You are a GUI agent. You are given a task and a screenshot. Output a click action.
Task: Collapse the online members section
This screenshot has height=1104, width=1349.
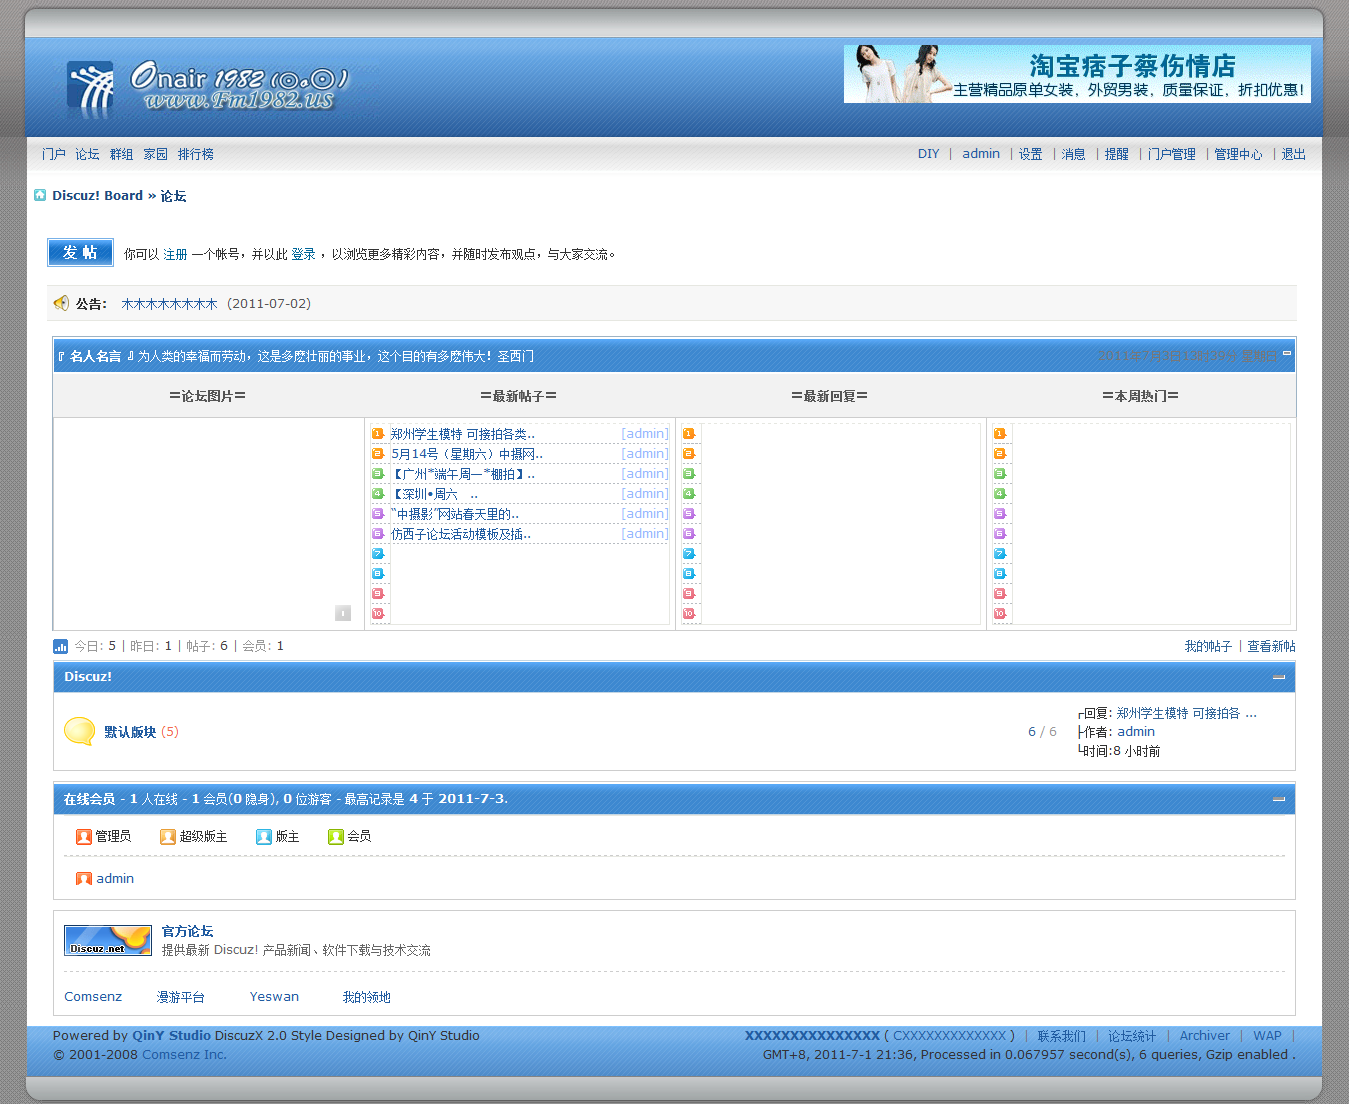coord(1278,799)
